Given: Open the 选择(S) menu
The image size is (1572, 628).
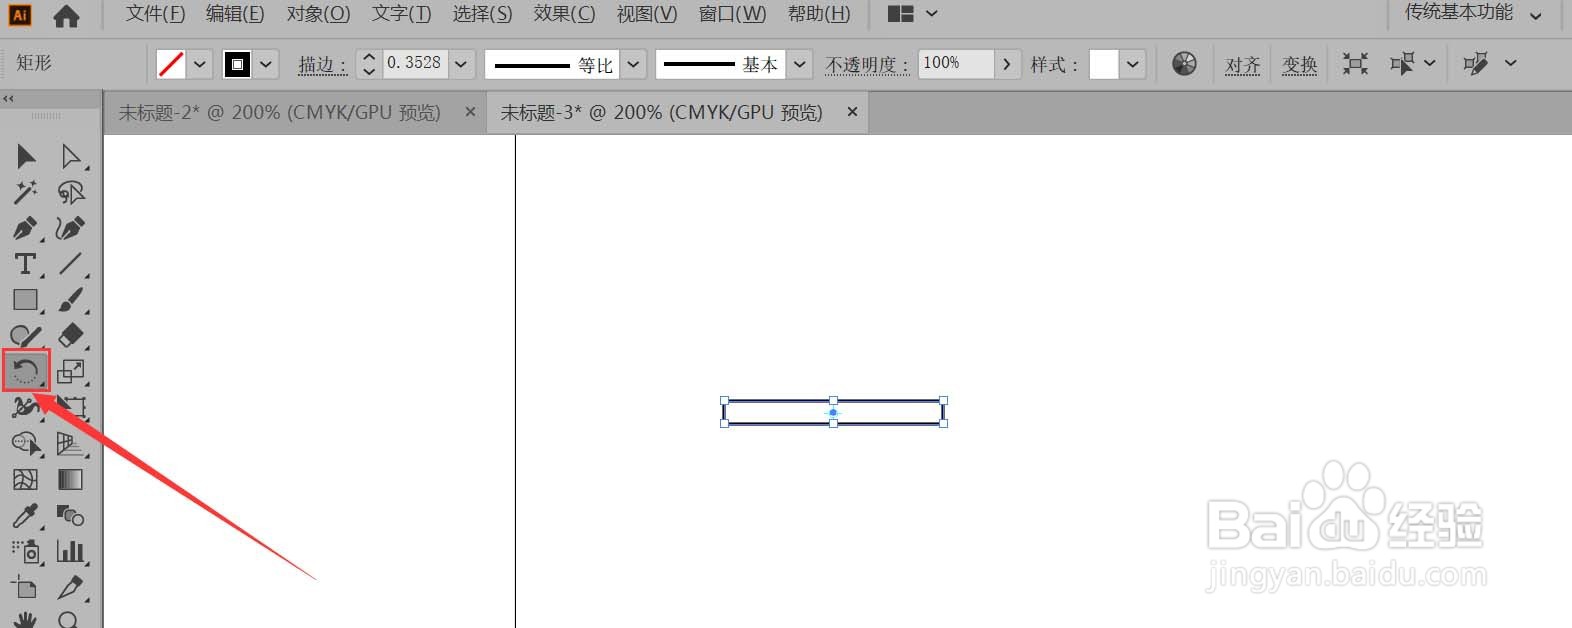Looking at the screenshot, I should point(482,14).
